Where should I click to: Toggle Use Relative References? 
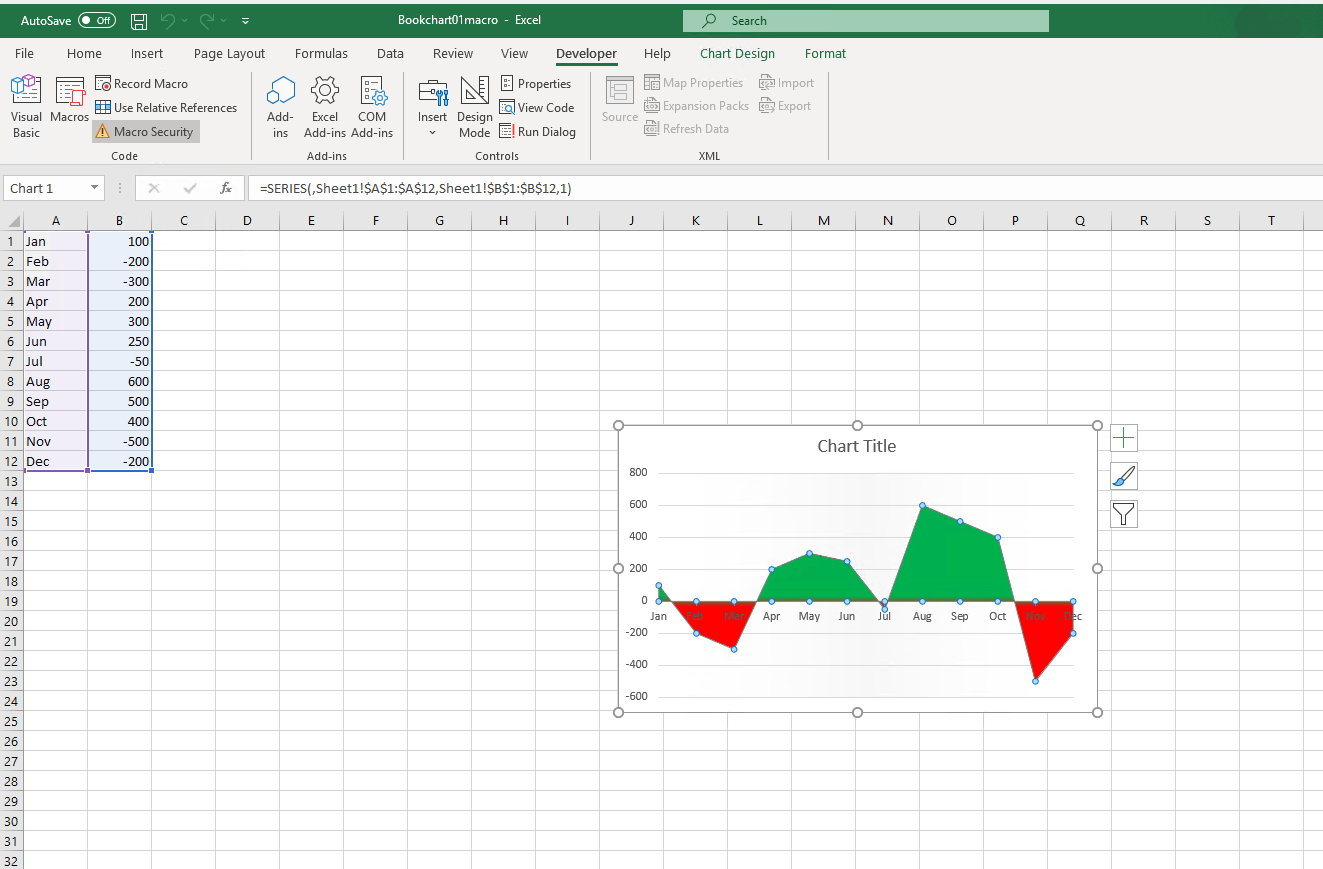[166, 108]
